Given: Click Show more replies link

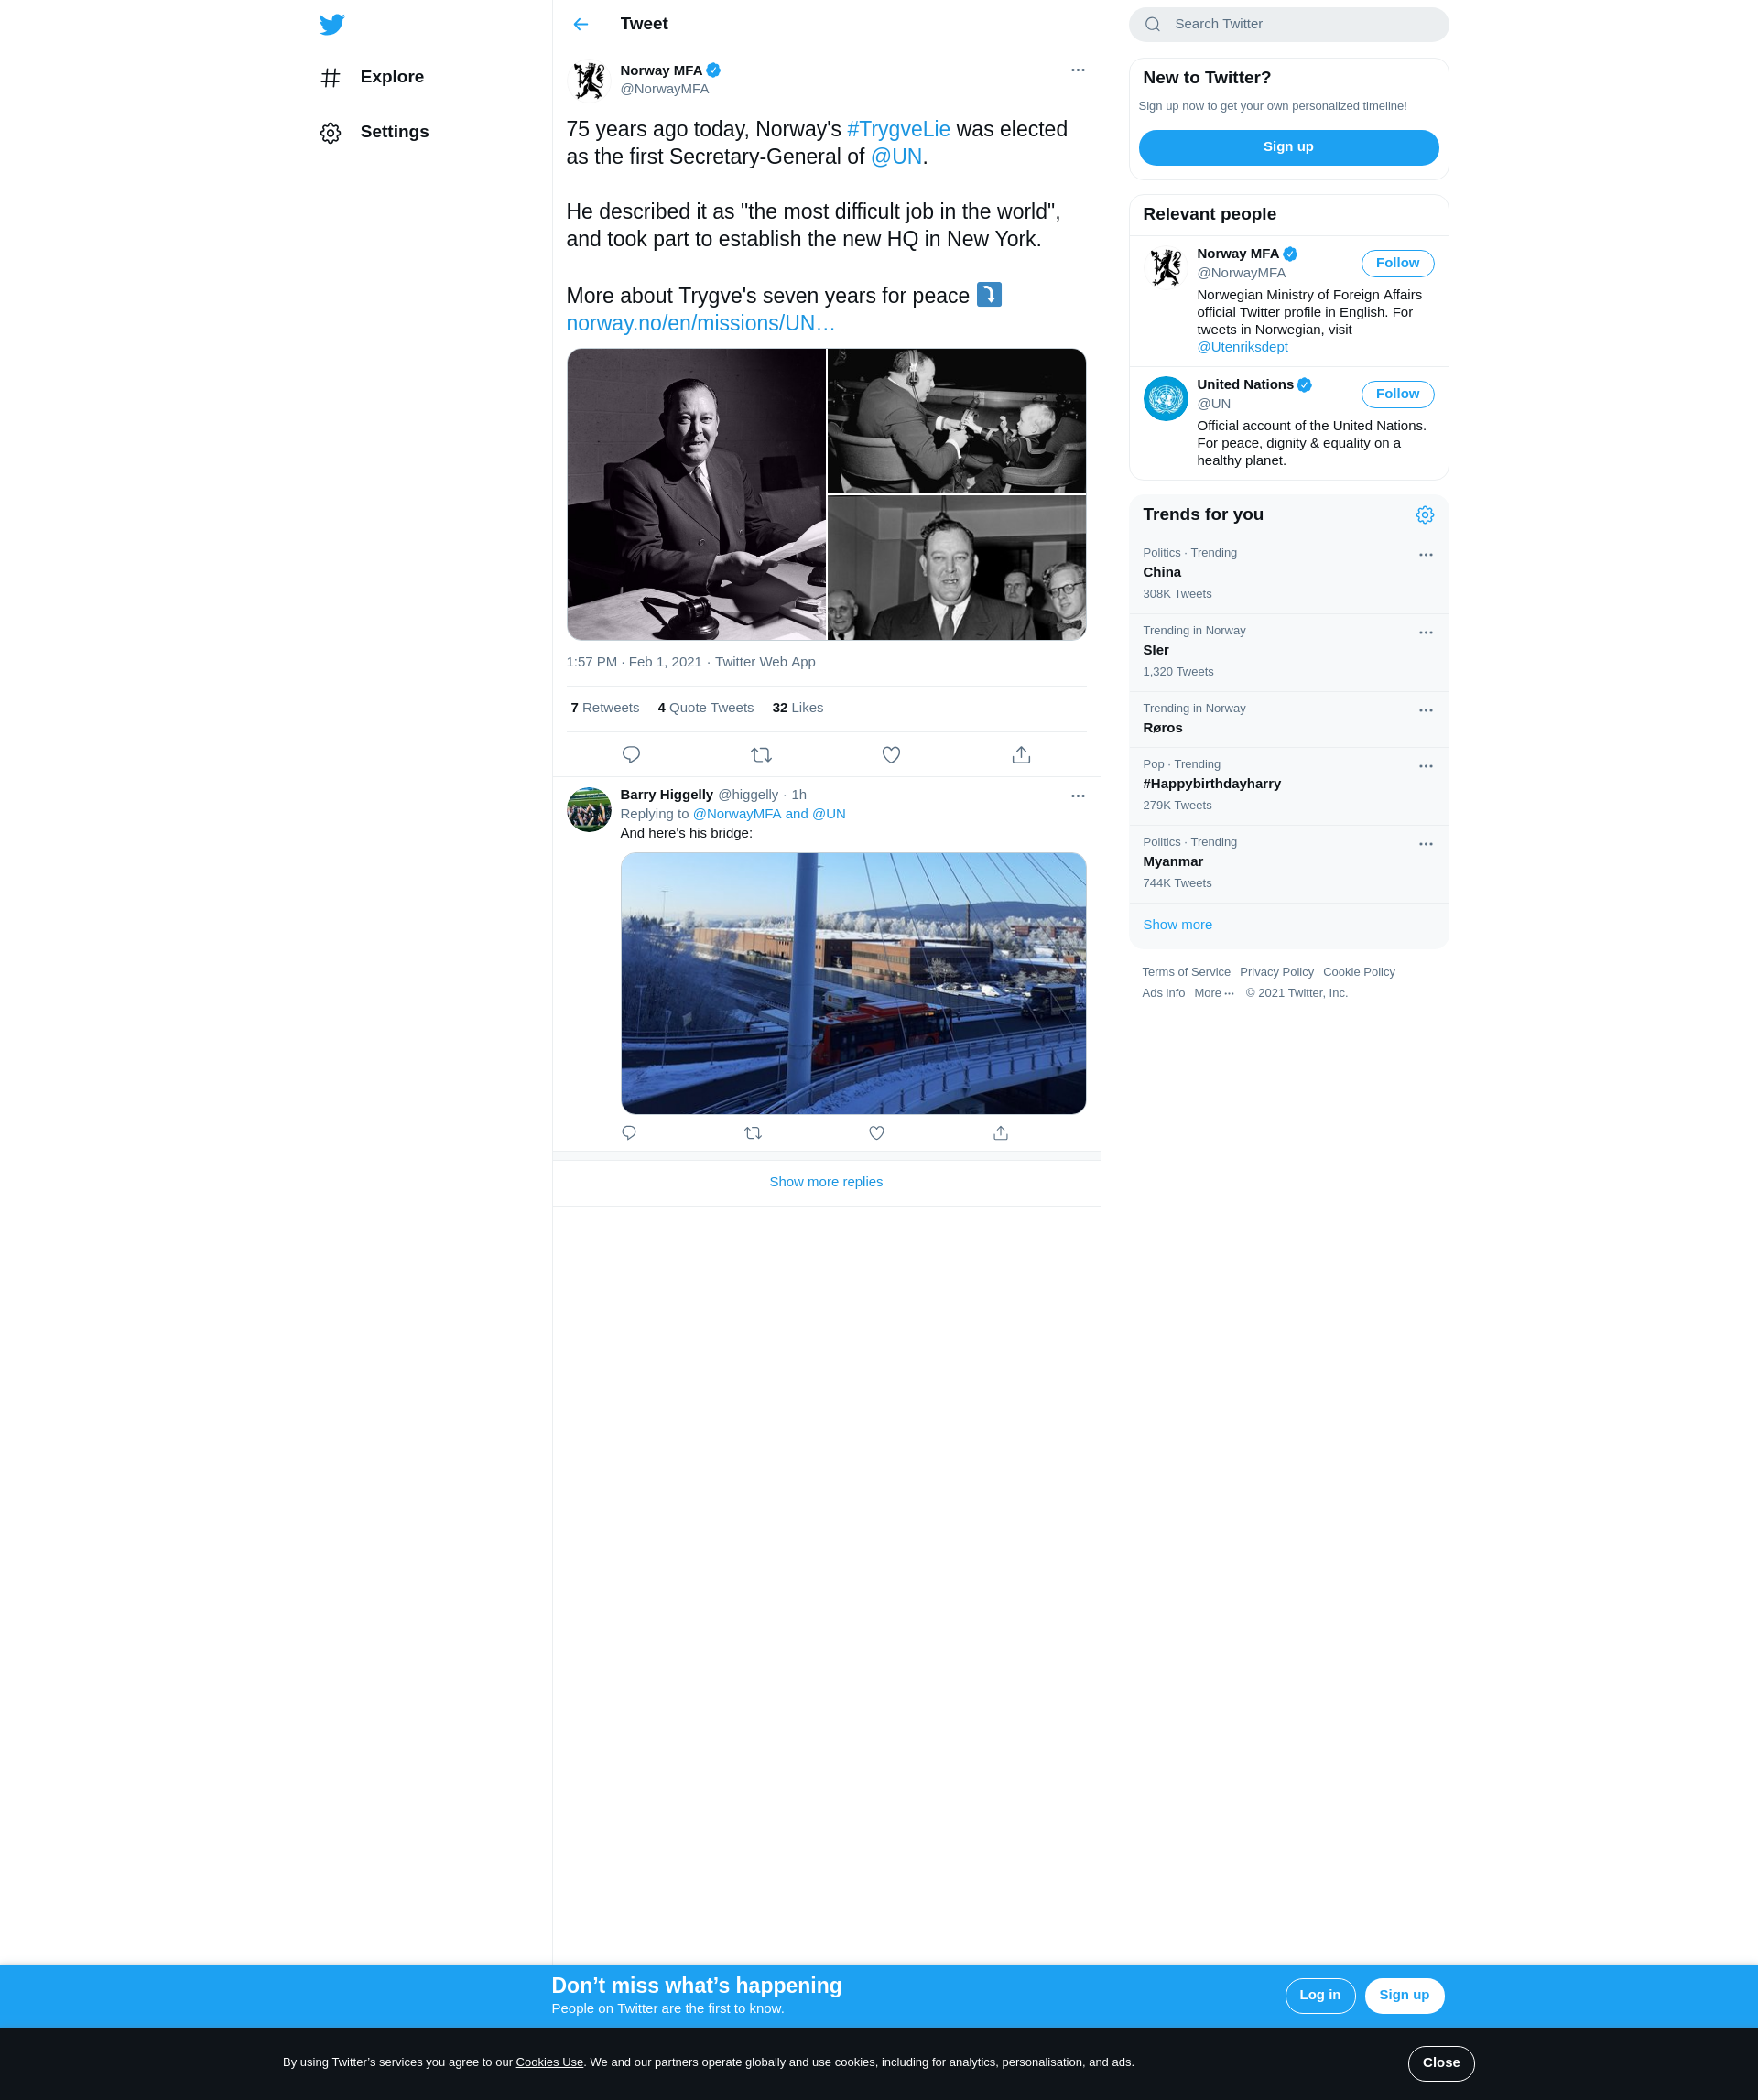Looking at the screenshot, I should click(826, 1182).
